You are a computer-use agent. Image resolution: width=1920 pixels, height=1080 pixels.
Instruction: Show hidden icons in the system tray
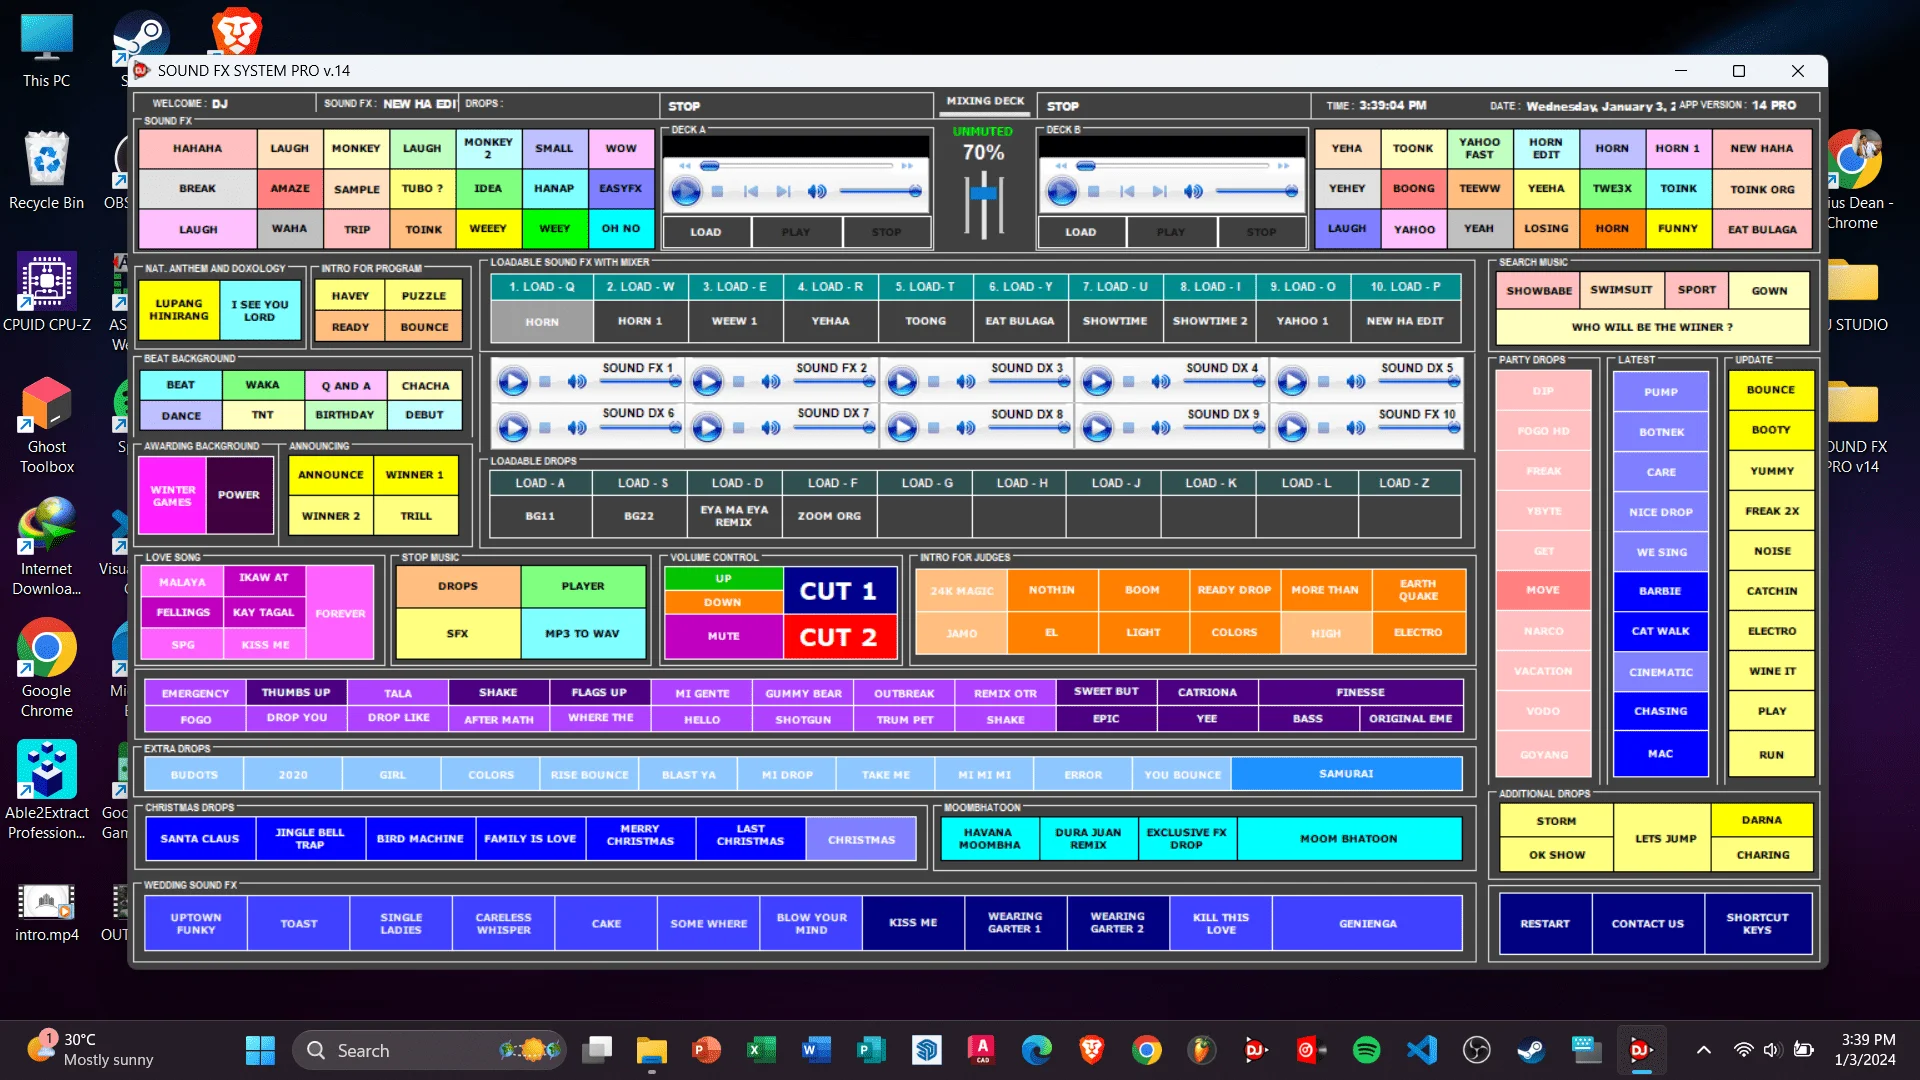click(1704, 1050)
